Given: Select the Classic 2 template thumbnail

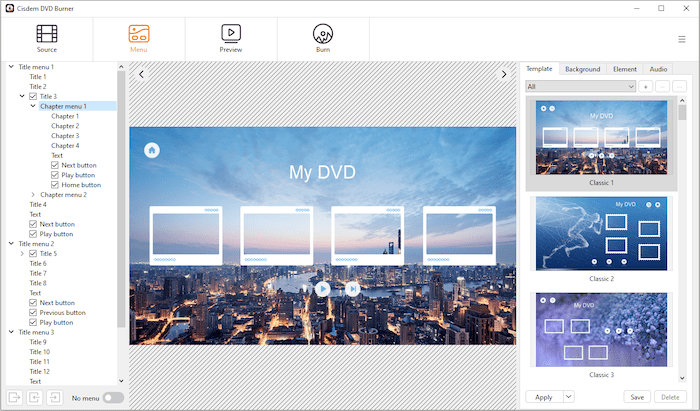Looking at the screenshot, I should [x=601, y=233].
